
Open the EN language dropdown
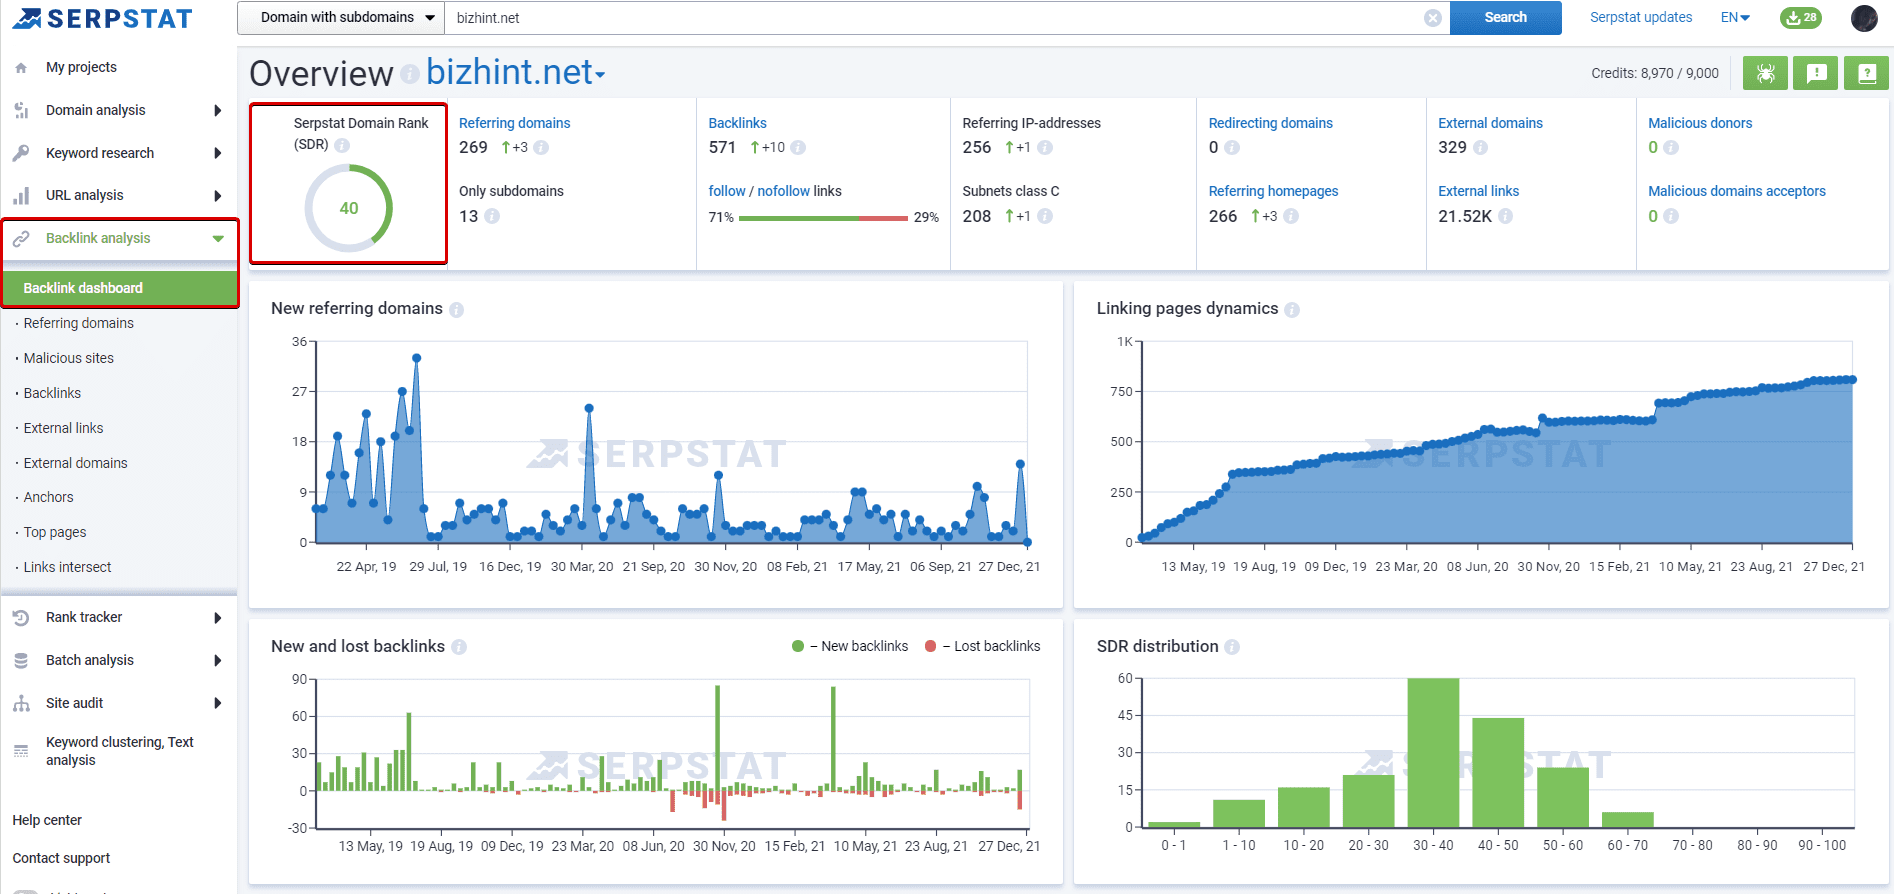click(1735, 18)
